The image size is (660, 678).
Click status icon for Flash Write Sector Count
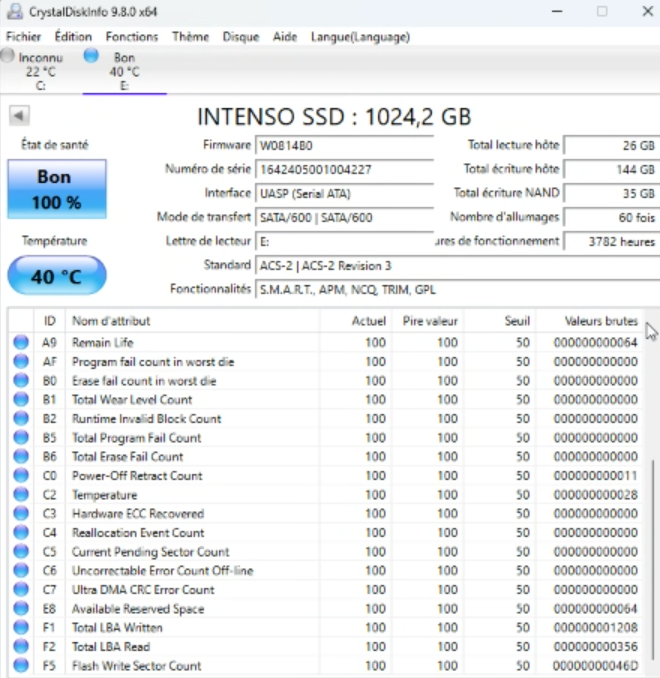(x=21, y=666)
